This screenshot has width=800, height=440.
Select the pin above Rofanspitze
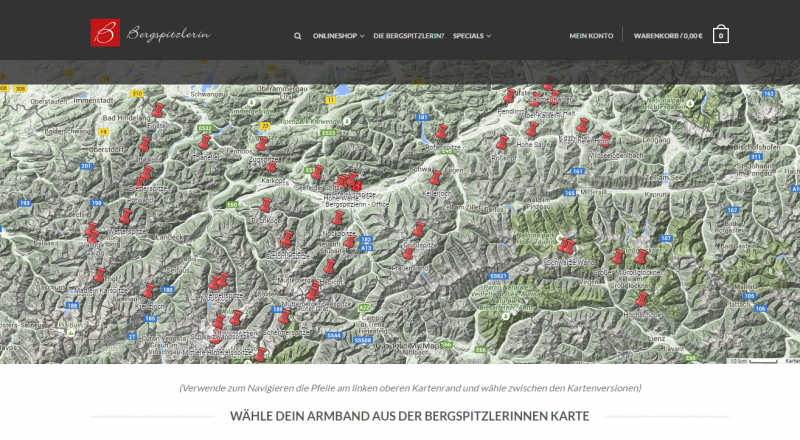(x=441, y=132)
